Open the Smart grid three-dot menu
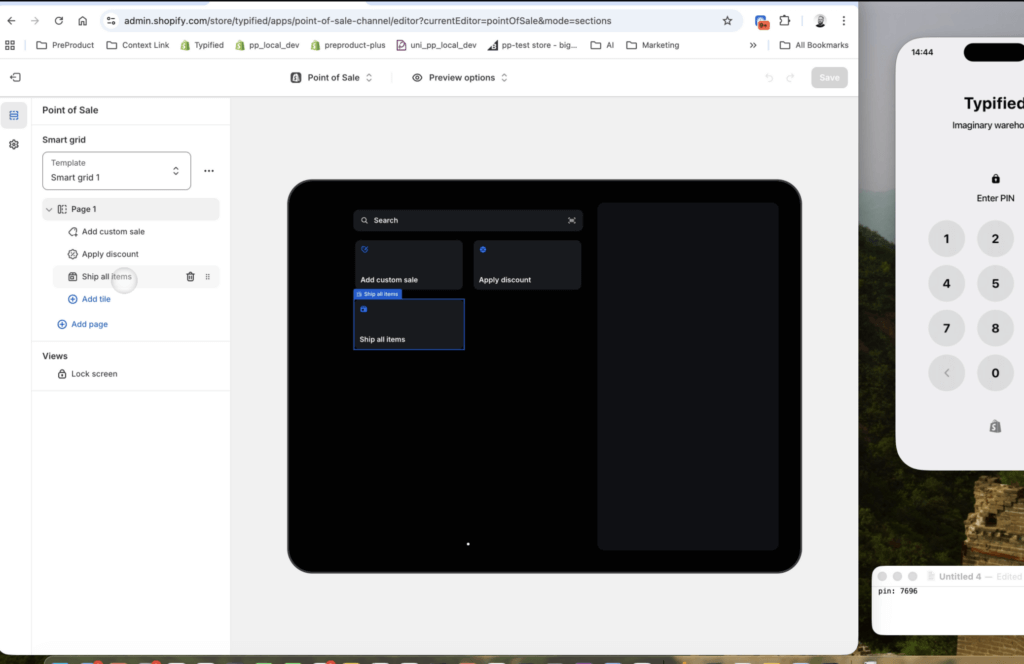This screenshot has height=664, width=1024. click(x=209, y=171)
